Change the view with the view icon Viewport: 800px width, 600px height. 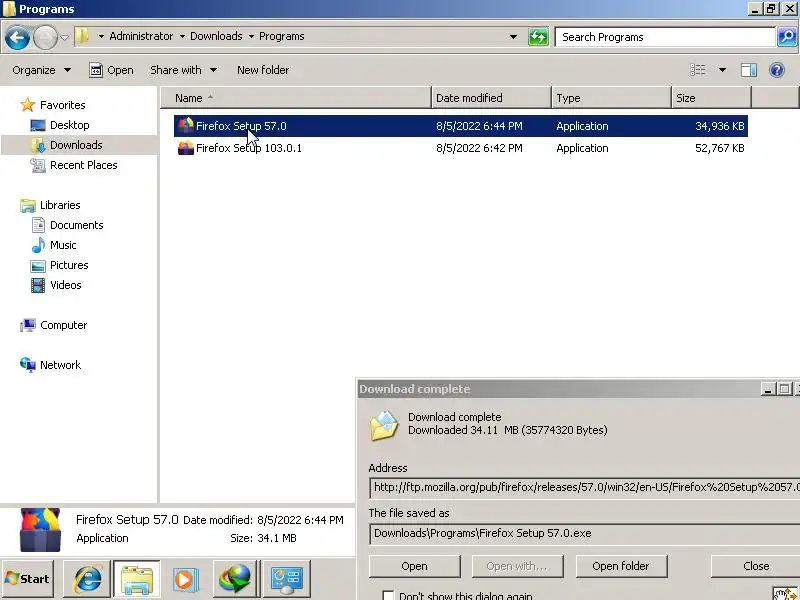pyautogui.click(x=697, y=70)
